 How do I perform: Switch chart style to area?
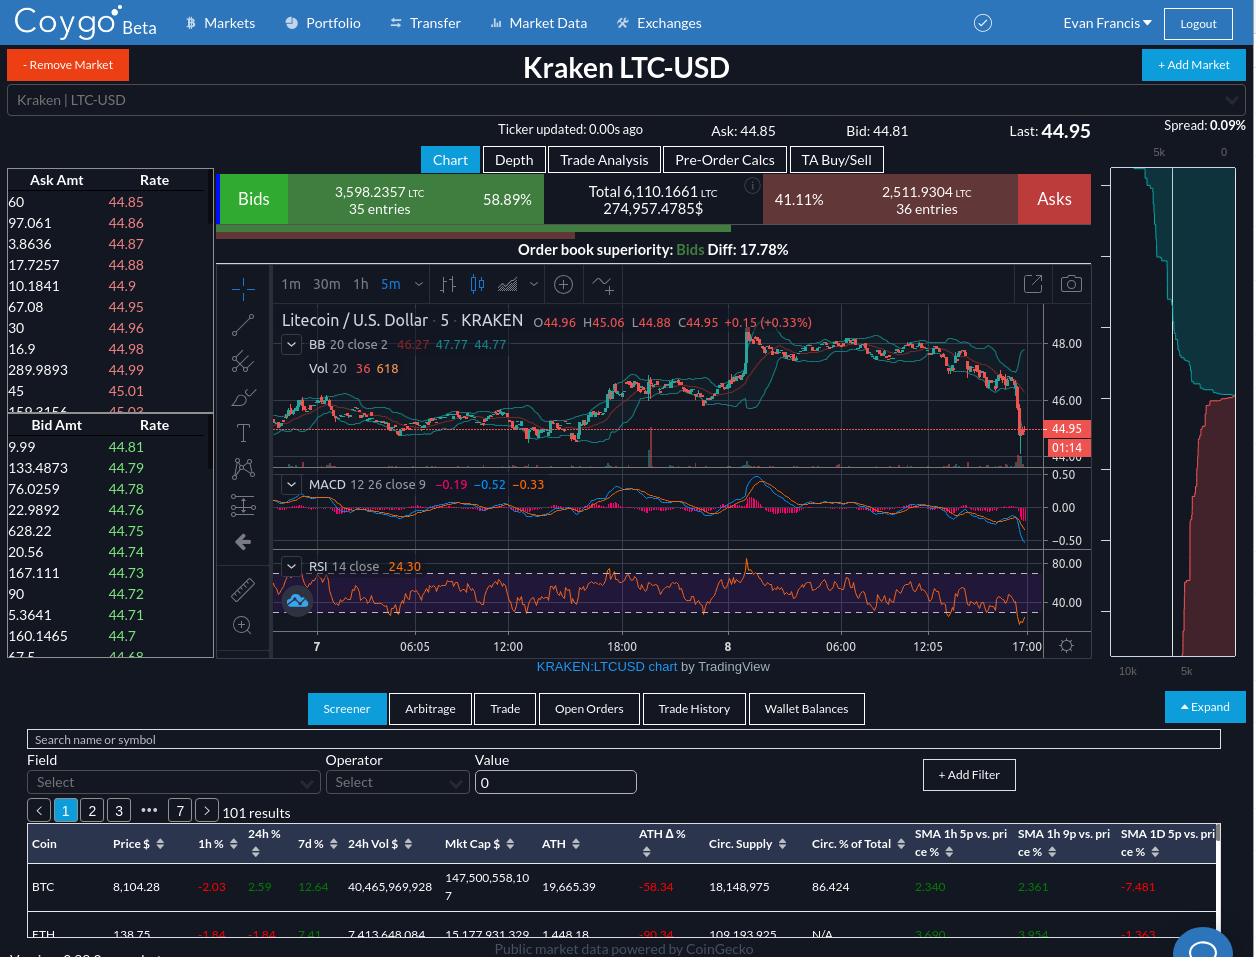[508, 284]
